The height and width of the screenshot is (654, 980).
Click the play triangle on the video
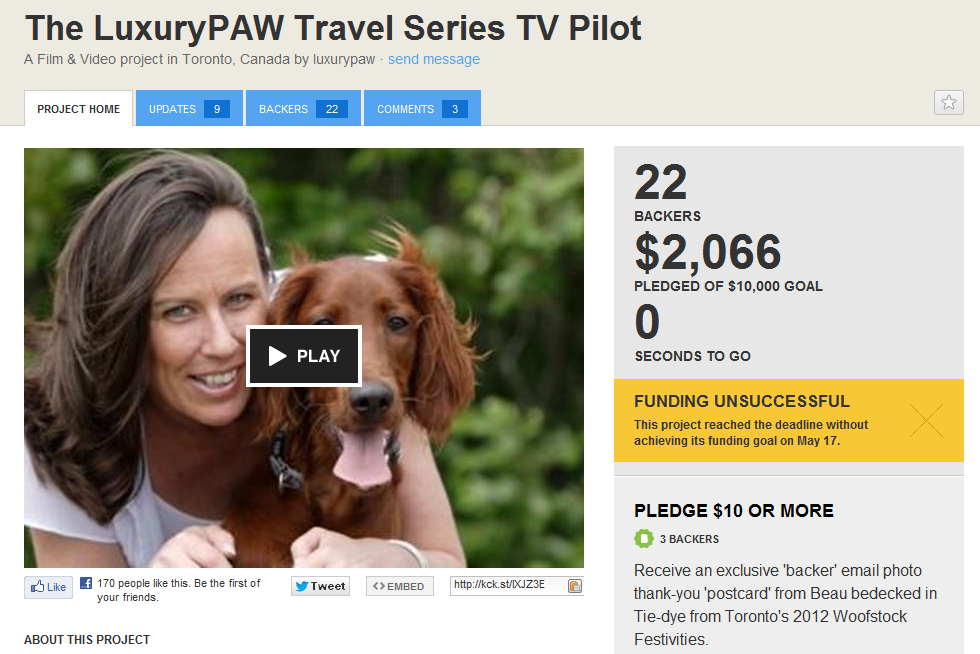(277, 356)
